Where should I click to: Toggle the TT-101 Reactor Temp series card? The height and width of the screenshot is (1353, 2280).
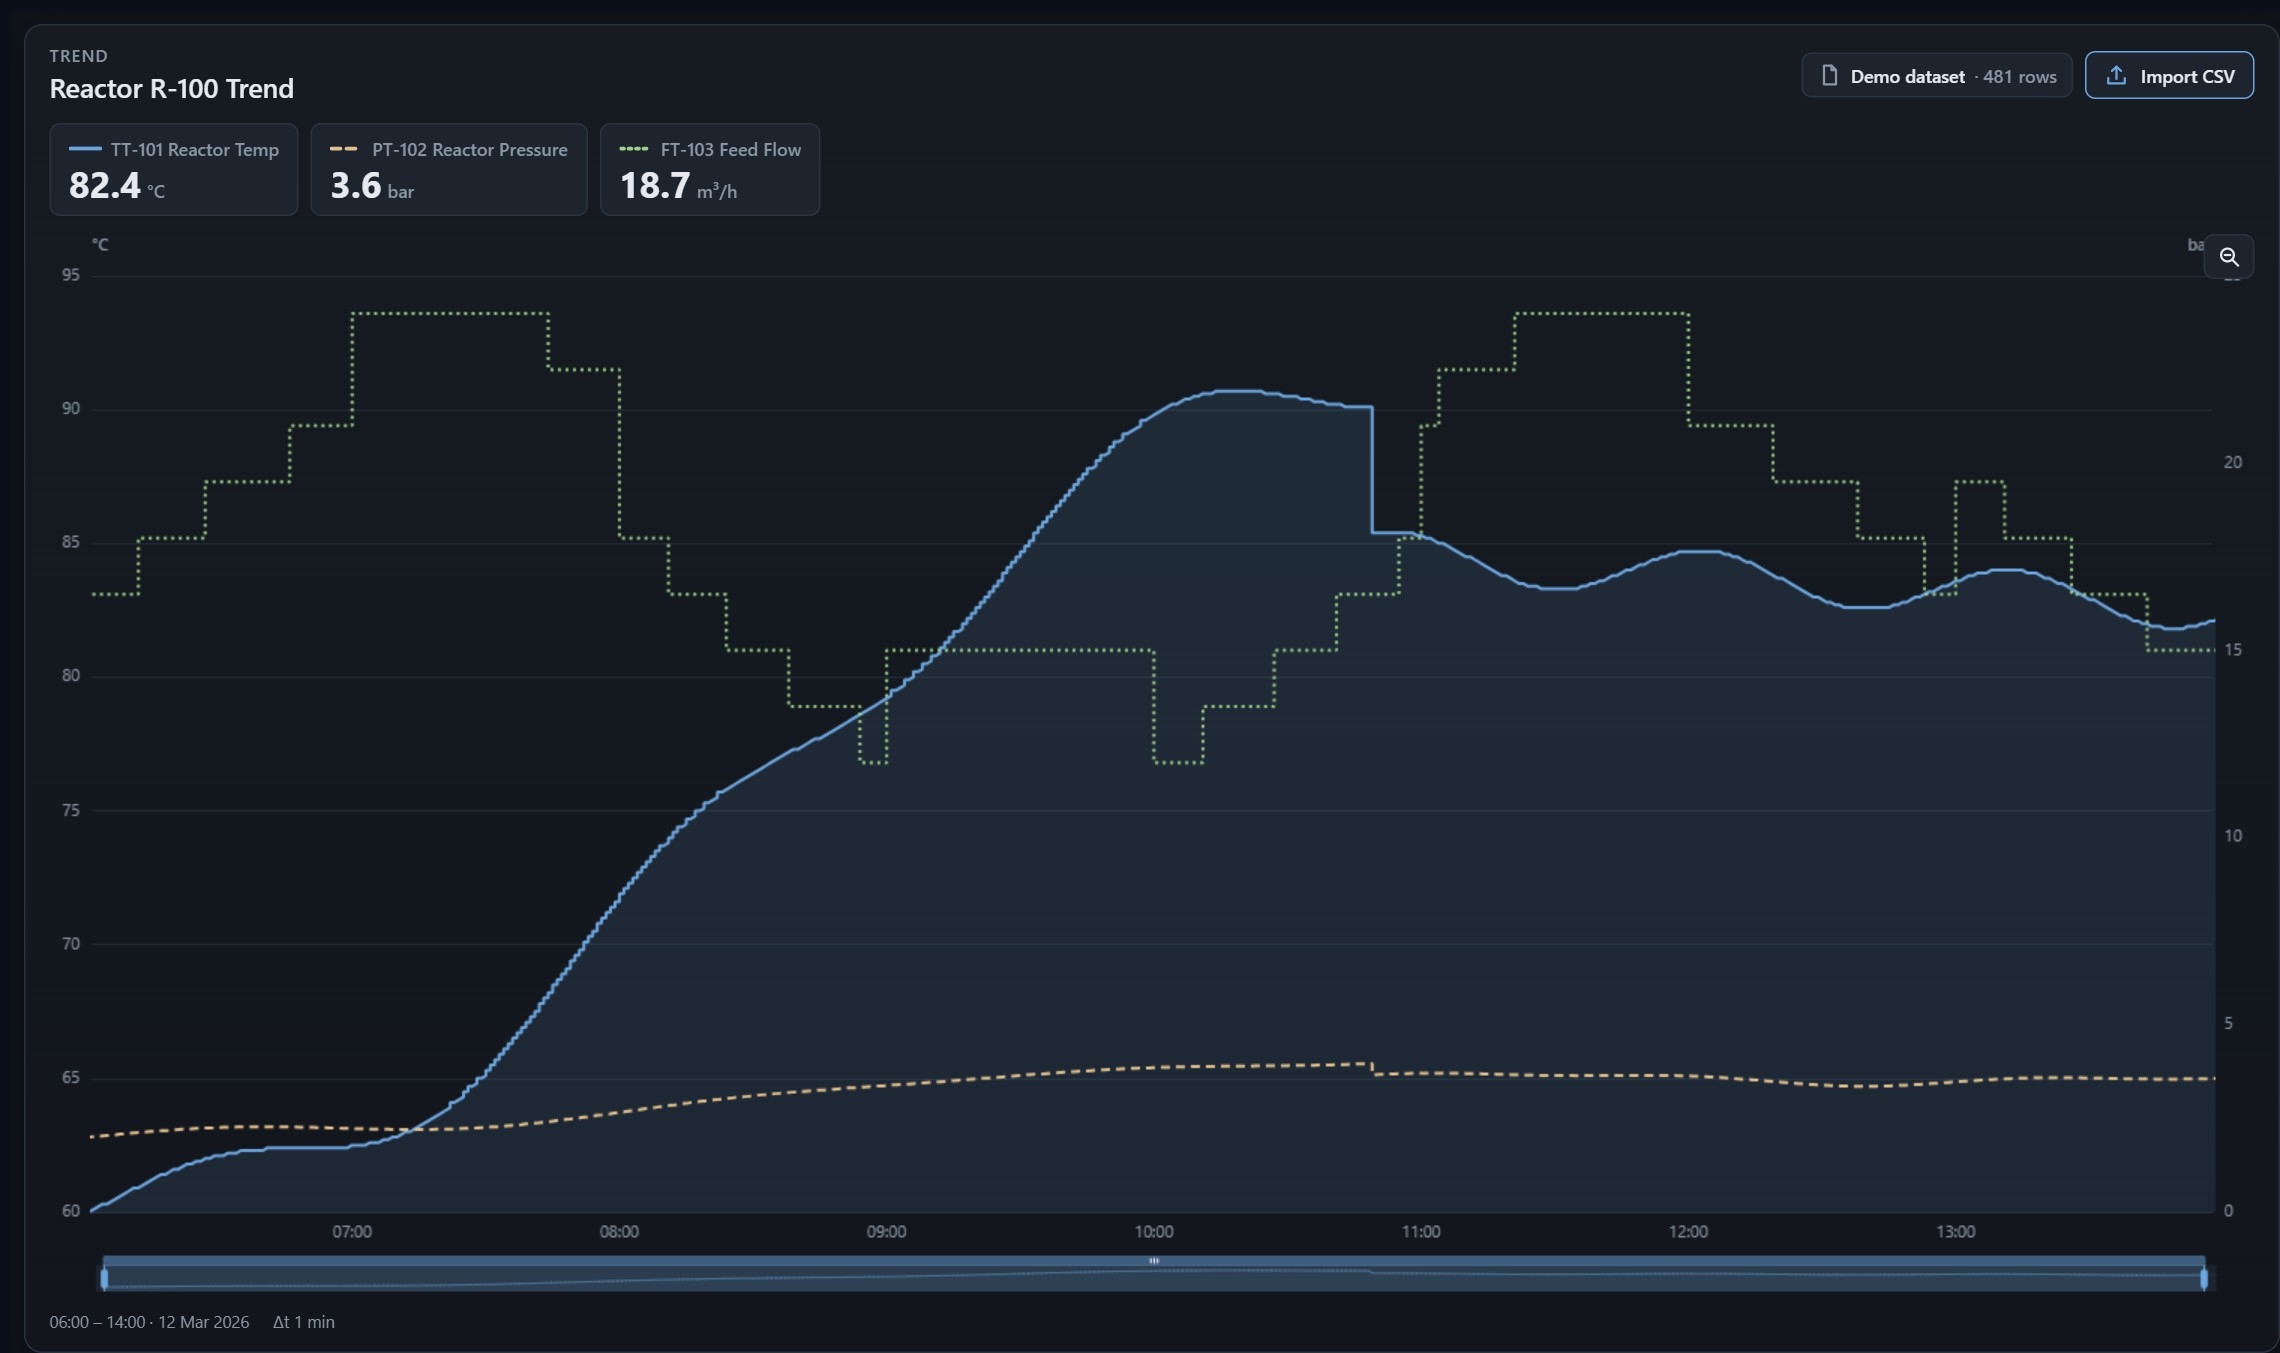tap(174, 169)
